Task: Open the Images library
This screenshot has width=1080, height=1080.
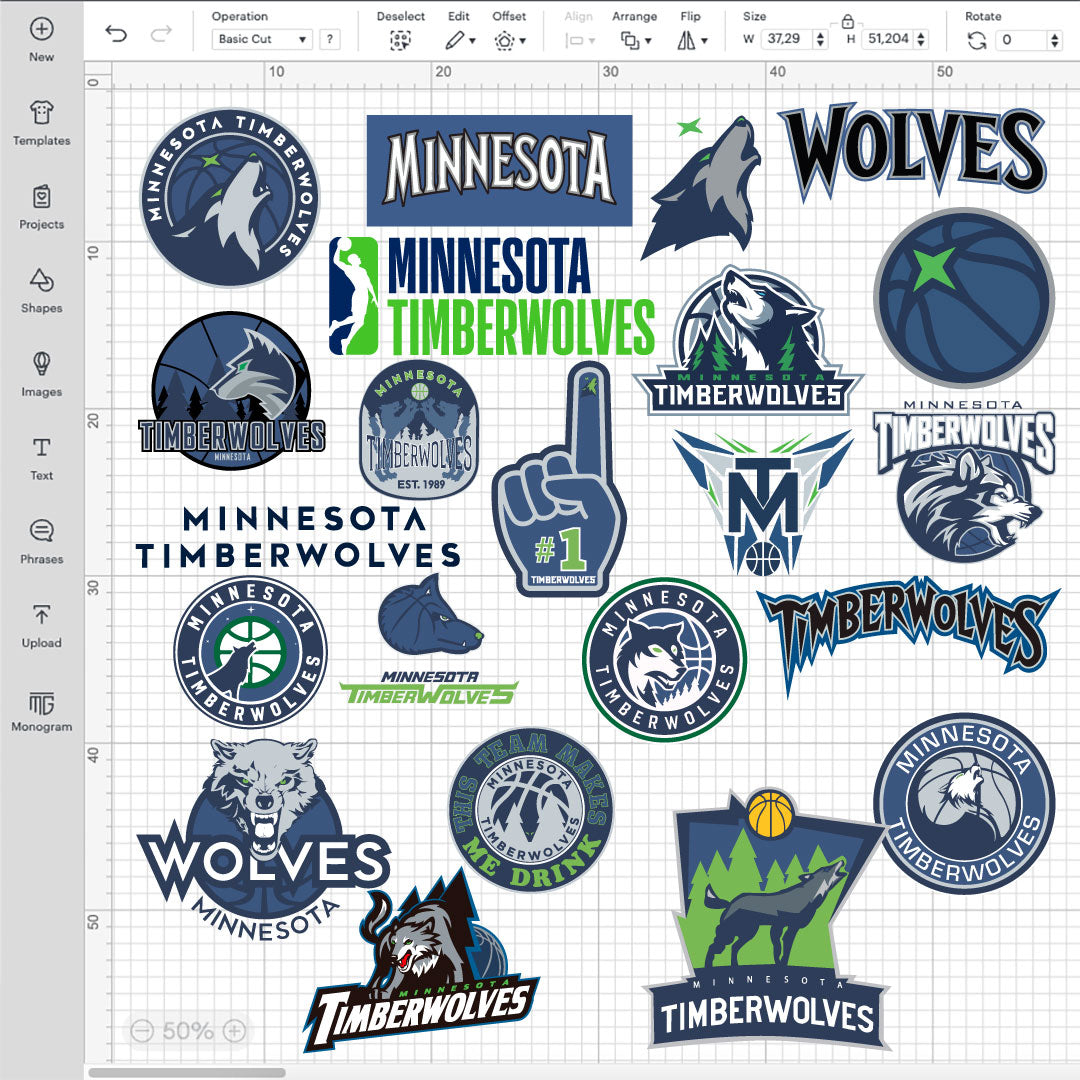Action: click(x=41, y=374)
